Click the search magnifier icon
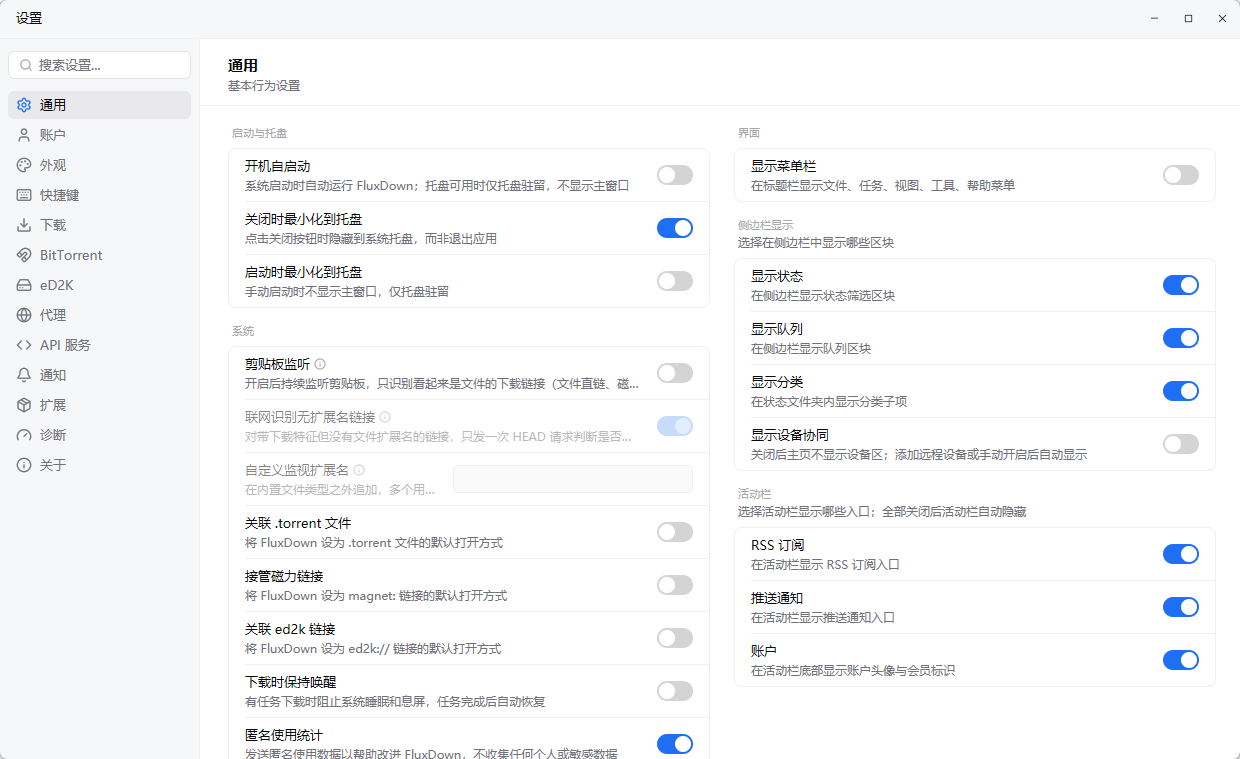The width and height of the screenshot is (1240, 759). tap(26, 65)
